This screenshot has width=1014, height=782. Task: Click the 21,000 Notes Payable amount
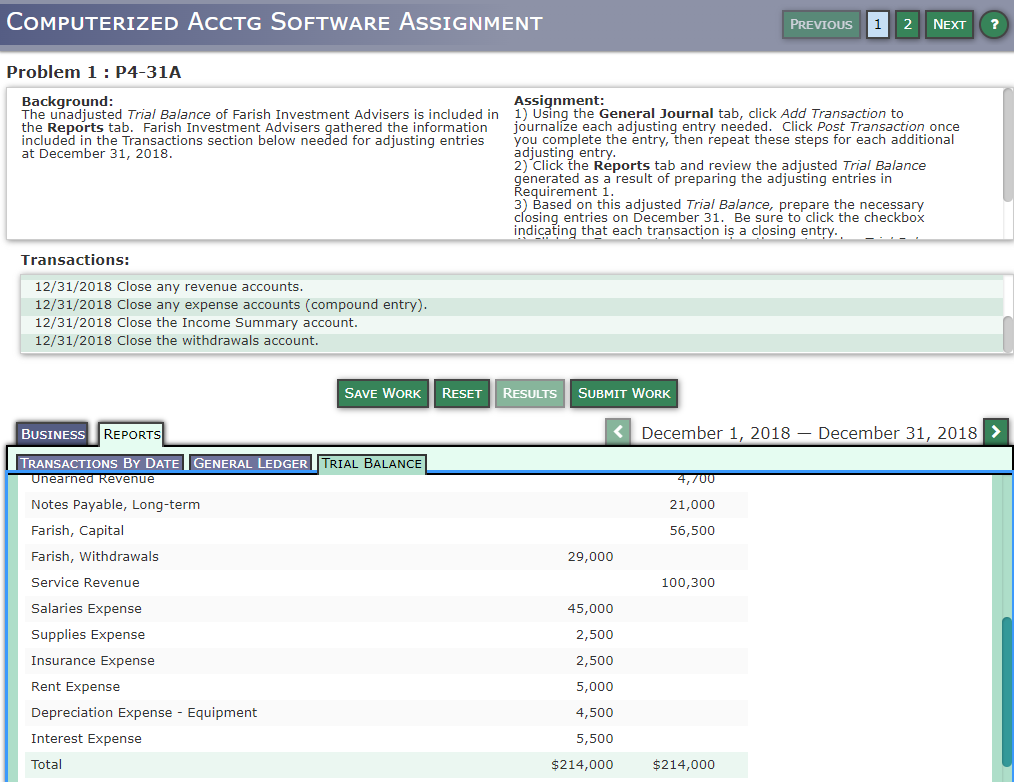click(x=693, y=505)
